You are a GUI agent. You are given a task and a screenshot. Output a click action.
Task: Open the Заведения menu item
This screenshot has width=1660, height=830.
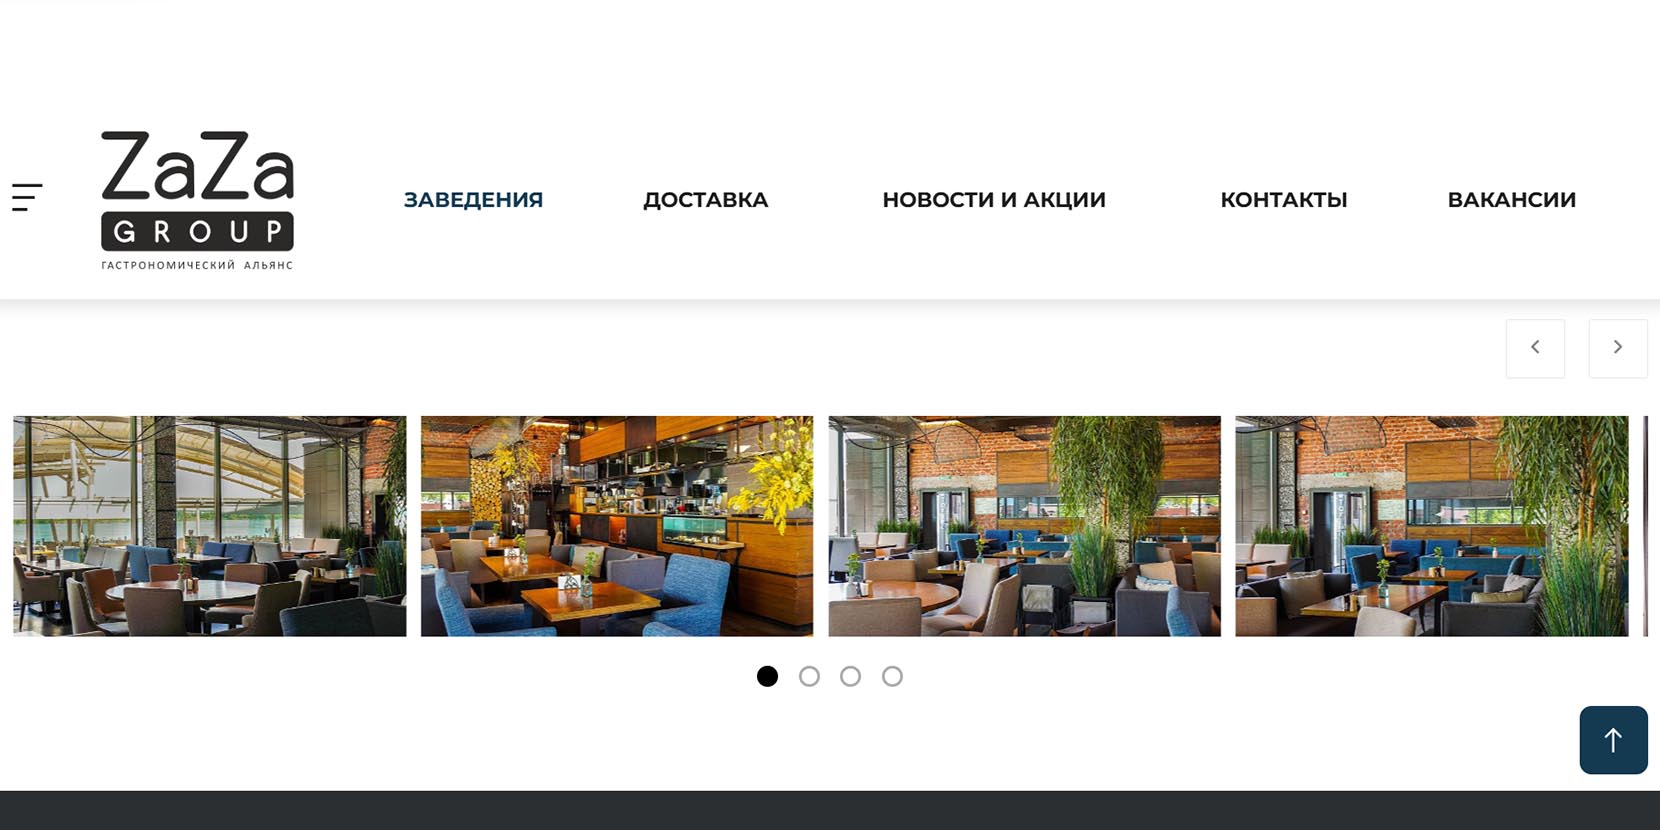click(x=473, y=200)
